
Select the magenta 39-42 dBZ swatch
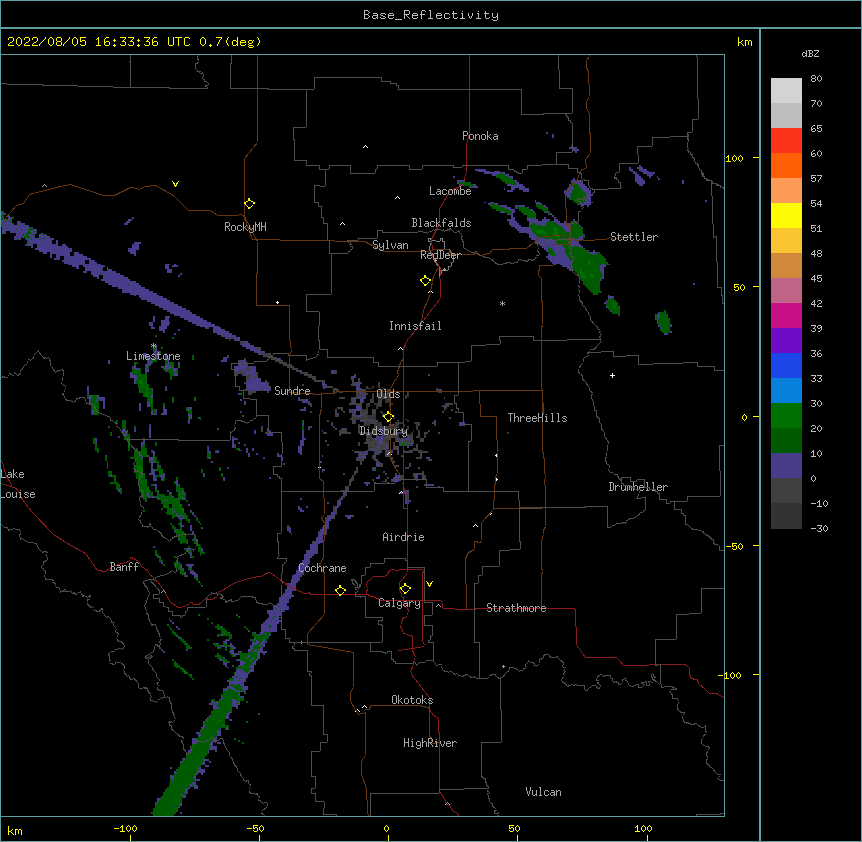point(786,315)
